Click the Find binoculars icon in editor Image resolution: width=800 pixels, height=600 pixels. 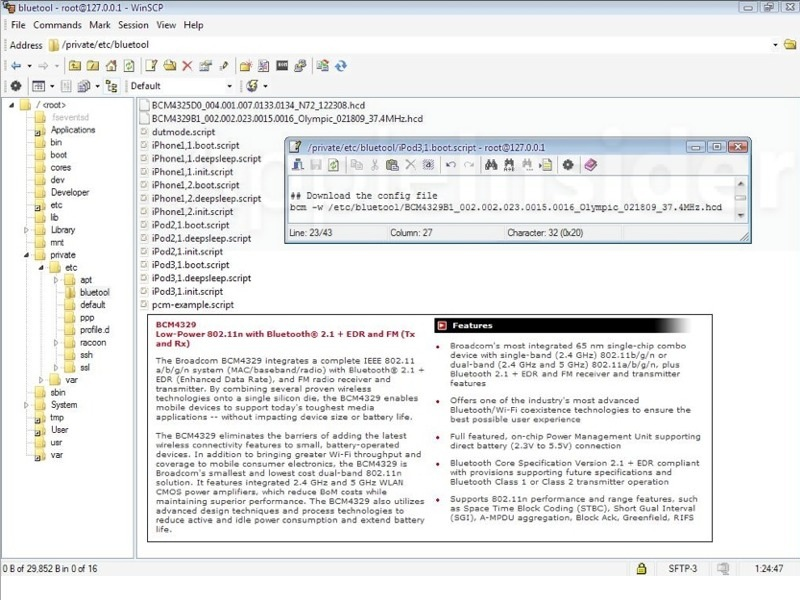click(x=491, y=165)
